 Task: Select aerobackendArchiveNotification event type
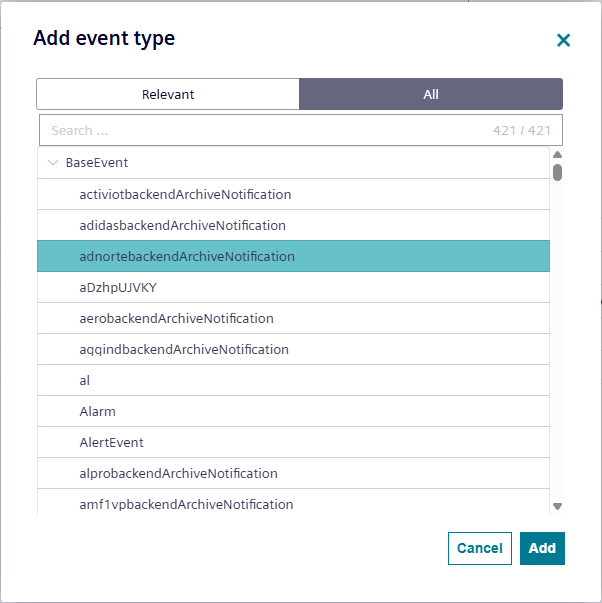[x=176, y=318]
